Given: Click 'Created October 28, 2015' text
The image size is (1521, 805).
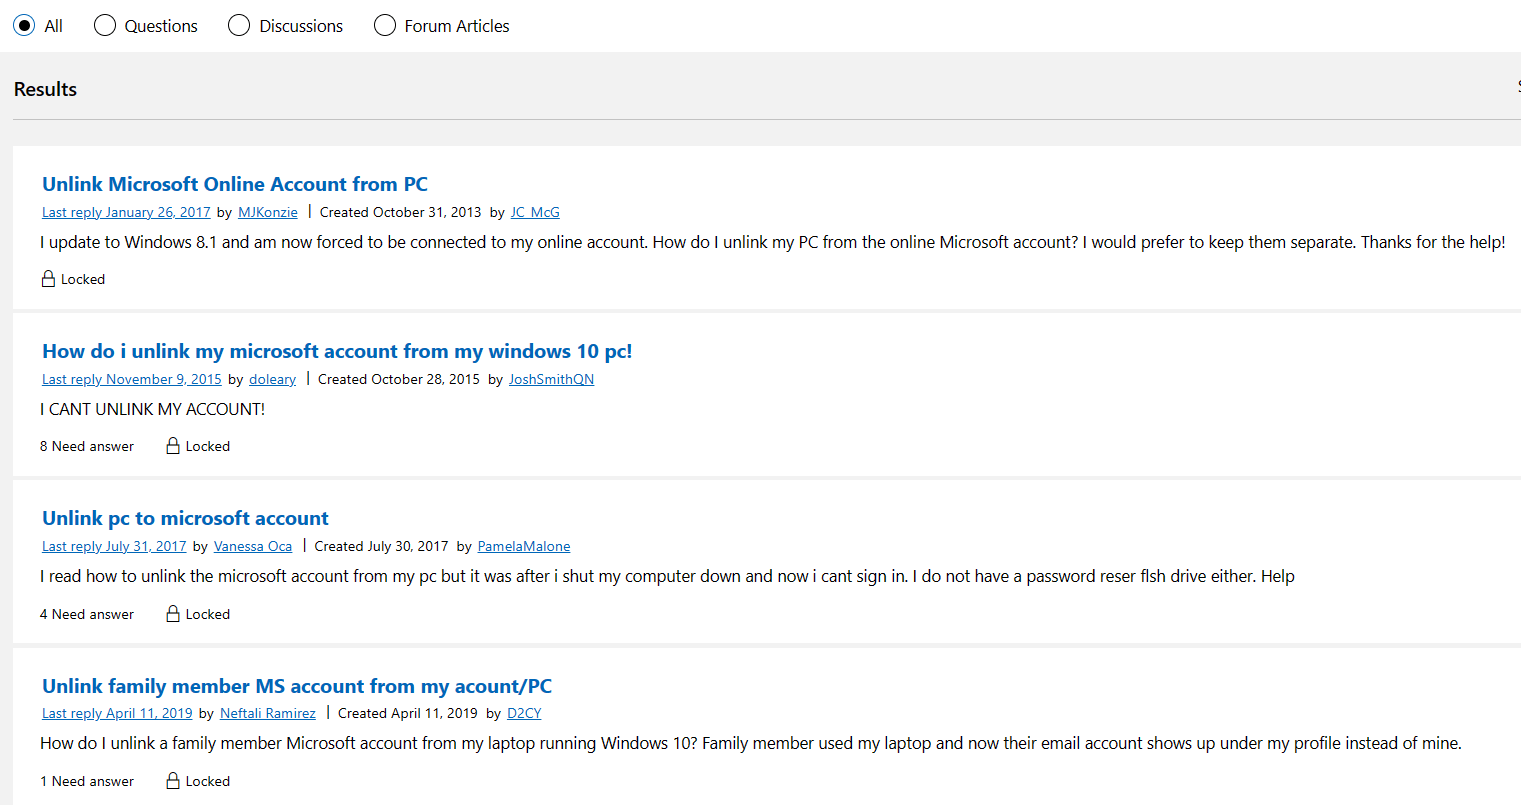Looking at the screenshot, I should 399,379.
